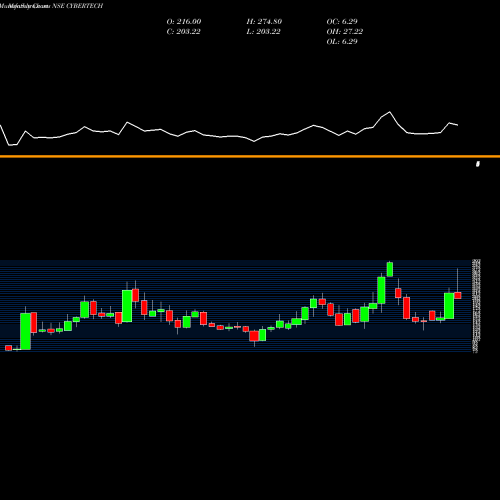Select the close value C: 203.22
The image size is (500, 500).
(183, 32)
